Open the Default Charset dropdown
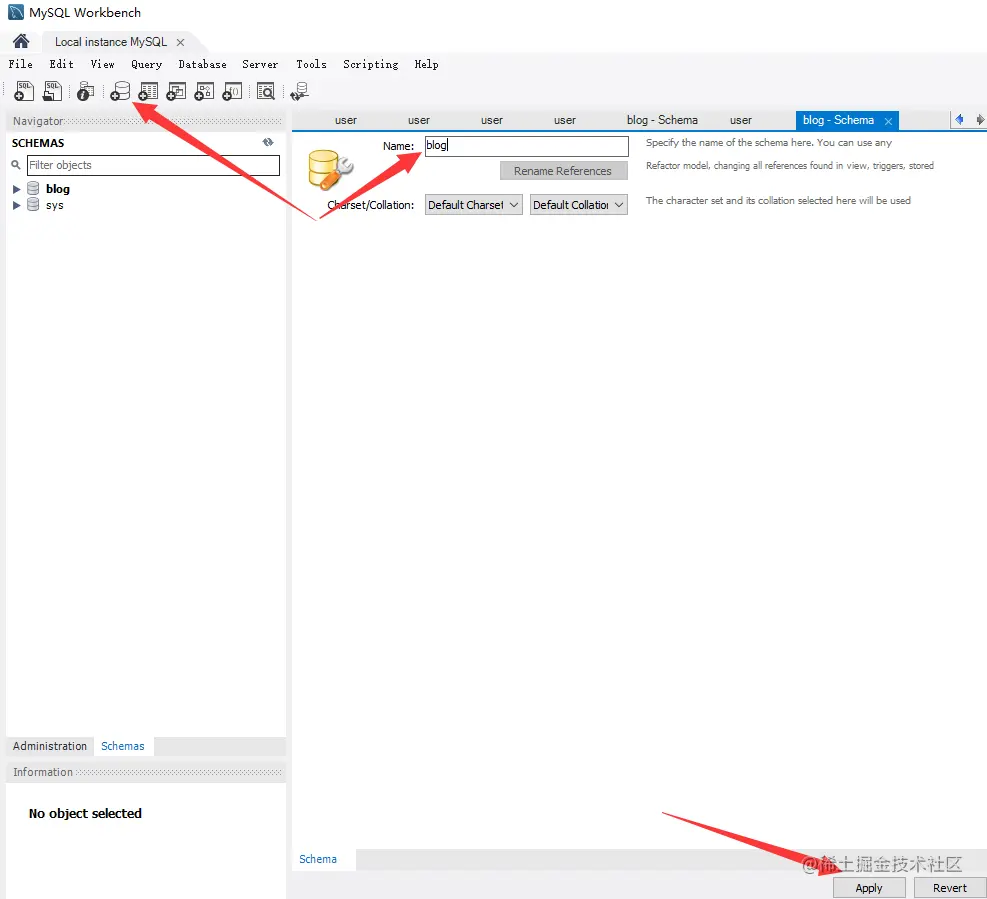 (473, 205)
